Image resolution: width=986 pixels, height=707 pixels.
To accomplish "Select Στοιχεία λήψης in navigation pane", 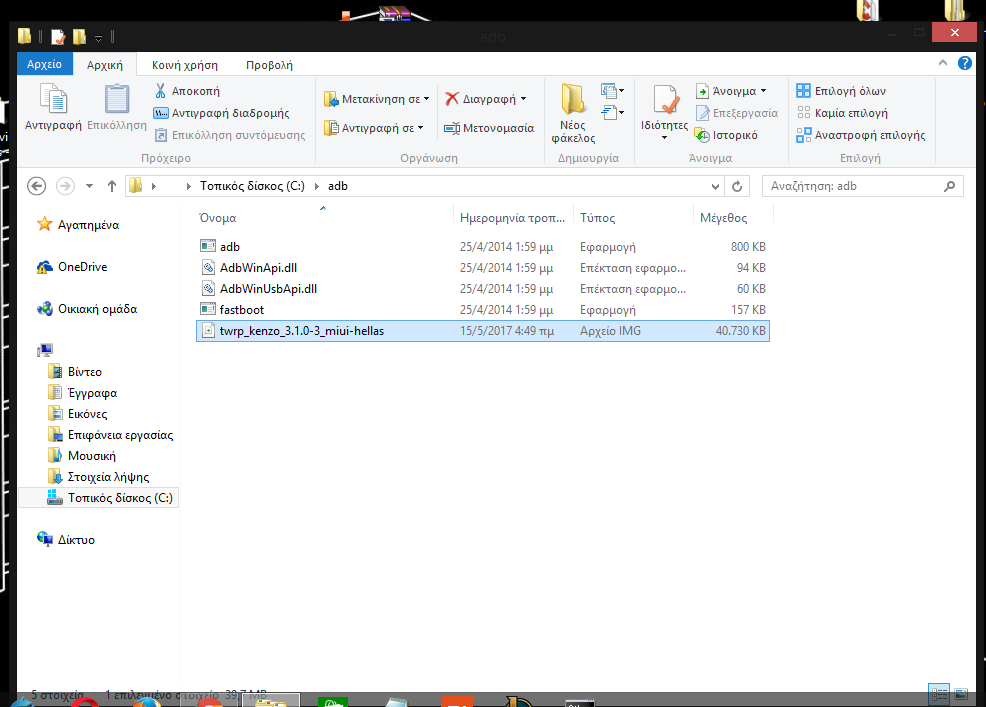I will click(x=108, y=477).
